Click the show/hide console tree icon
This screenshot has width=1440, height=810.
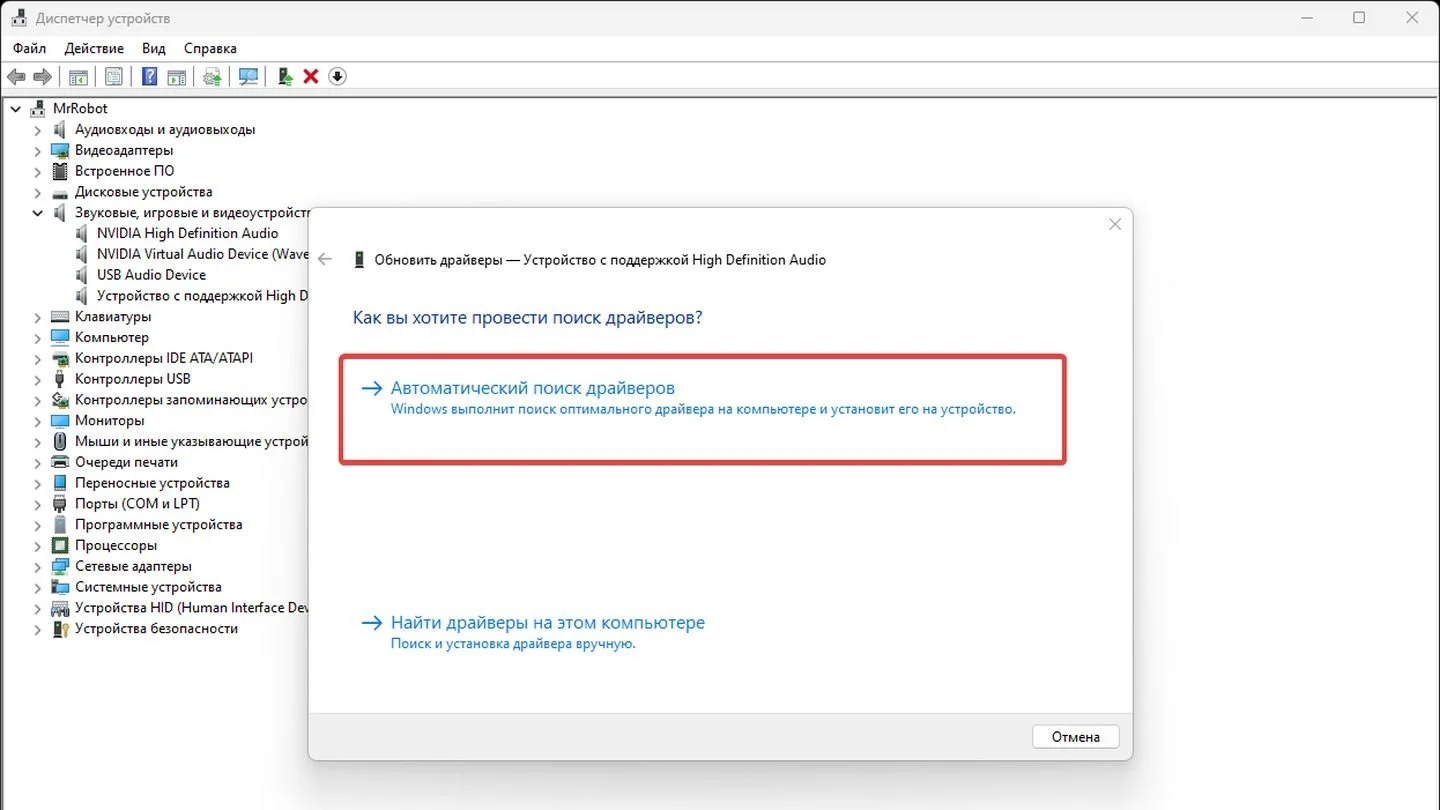[79, 77]
